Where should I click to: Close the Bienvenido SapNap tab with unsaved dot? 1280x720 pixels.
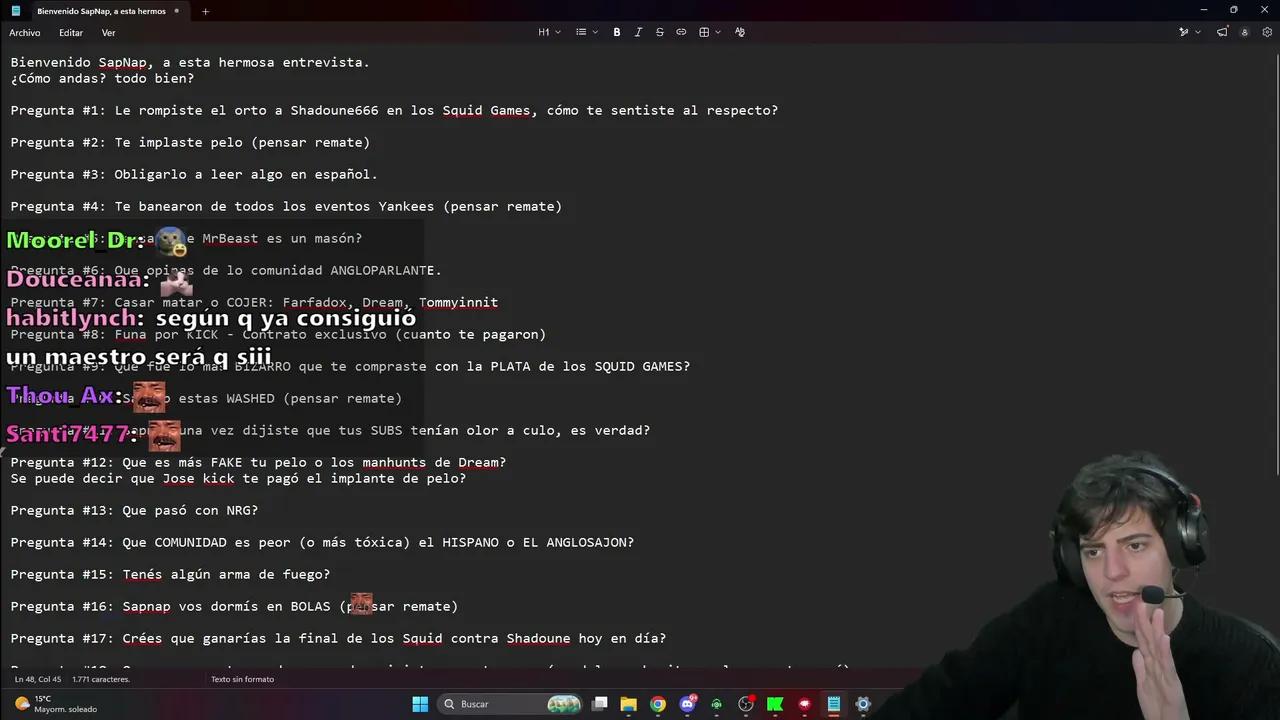coord(177,11)
